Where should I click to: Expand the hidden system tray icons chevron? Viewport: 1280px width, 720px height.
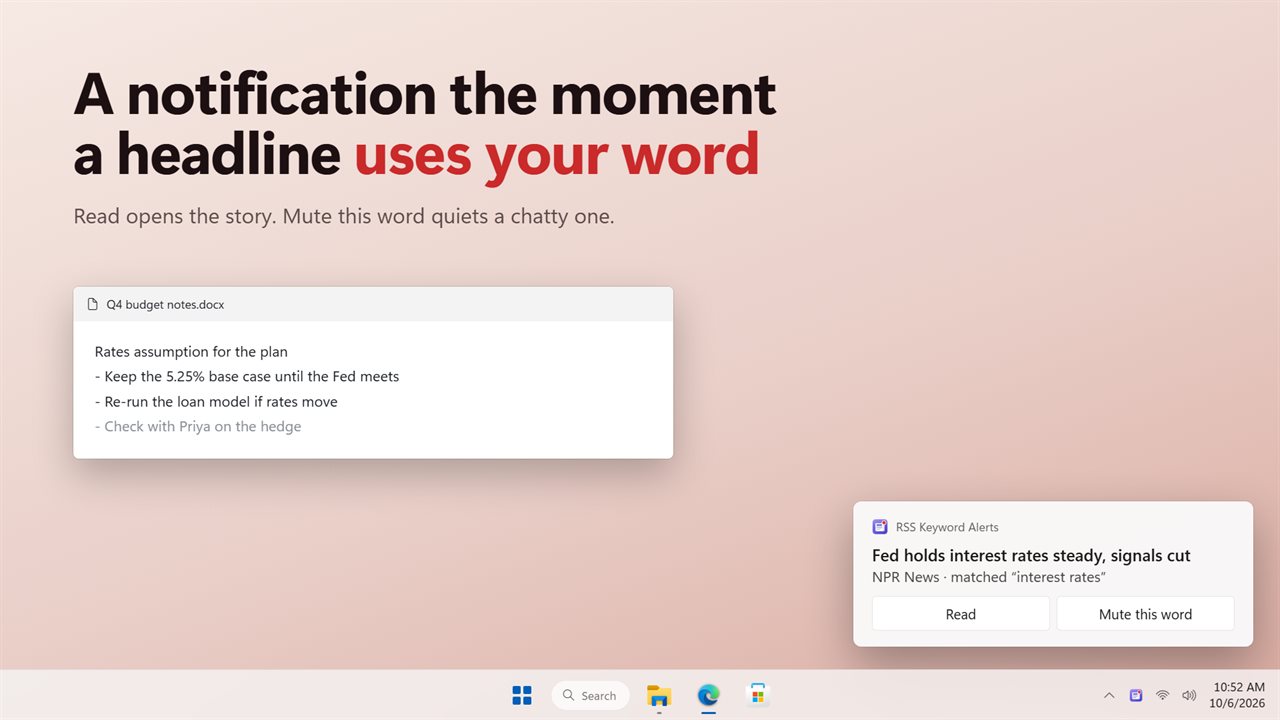coord(1109,695)
